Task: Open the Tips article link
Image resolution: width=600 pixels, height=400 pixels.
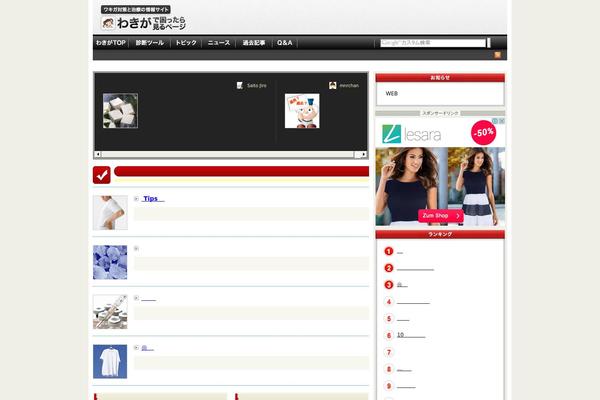Action: click(x=153, y=199)
